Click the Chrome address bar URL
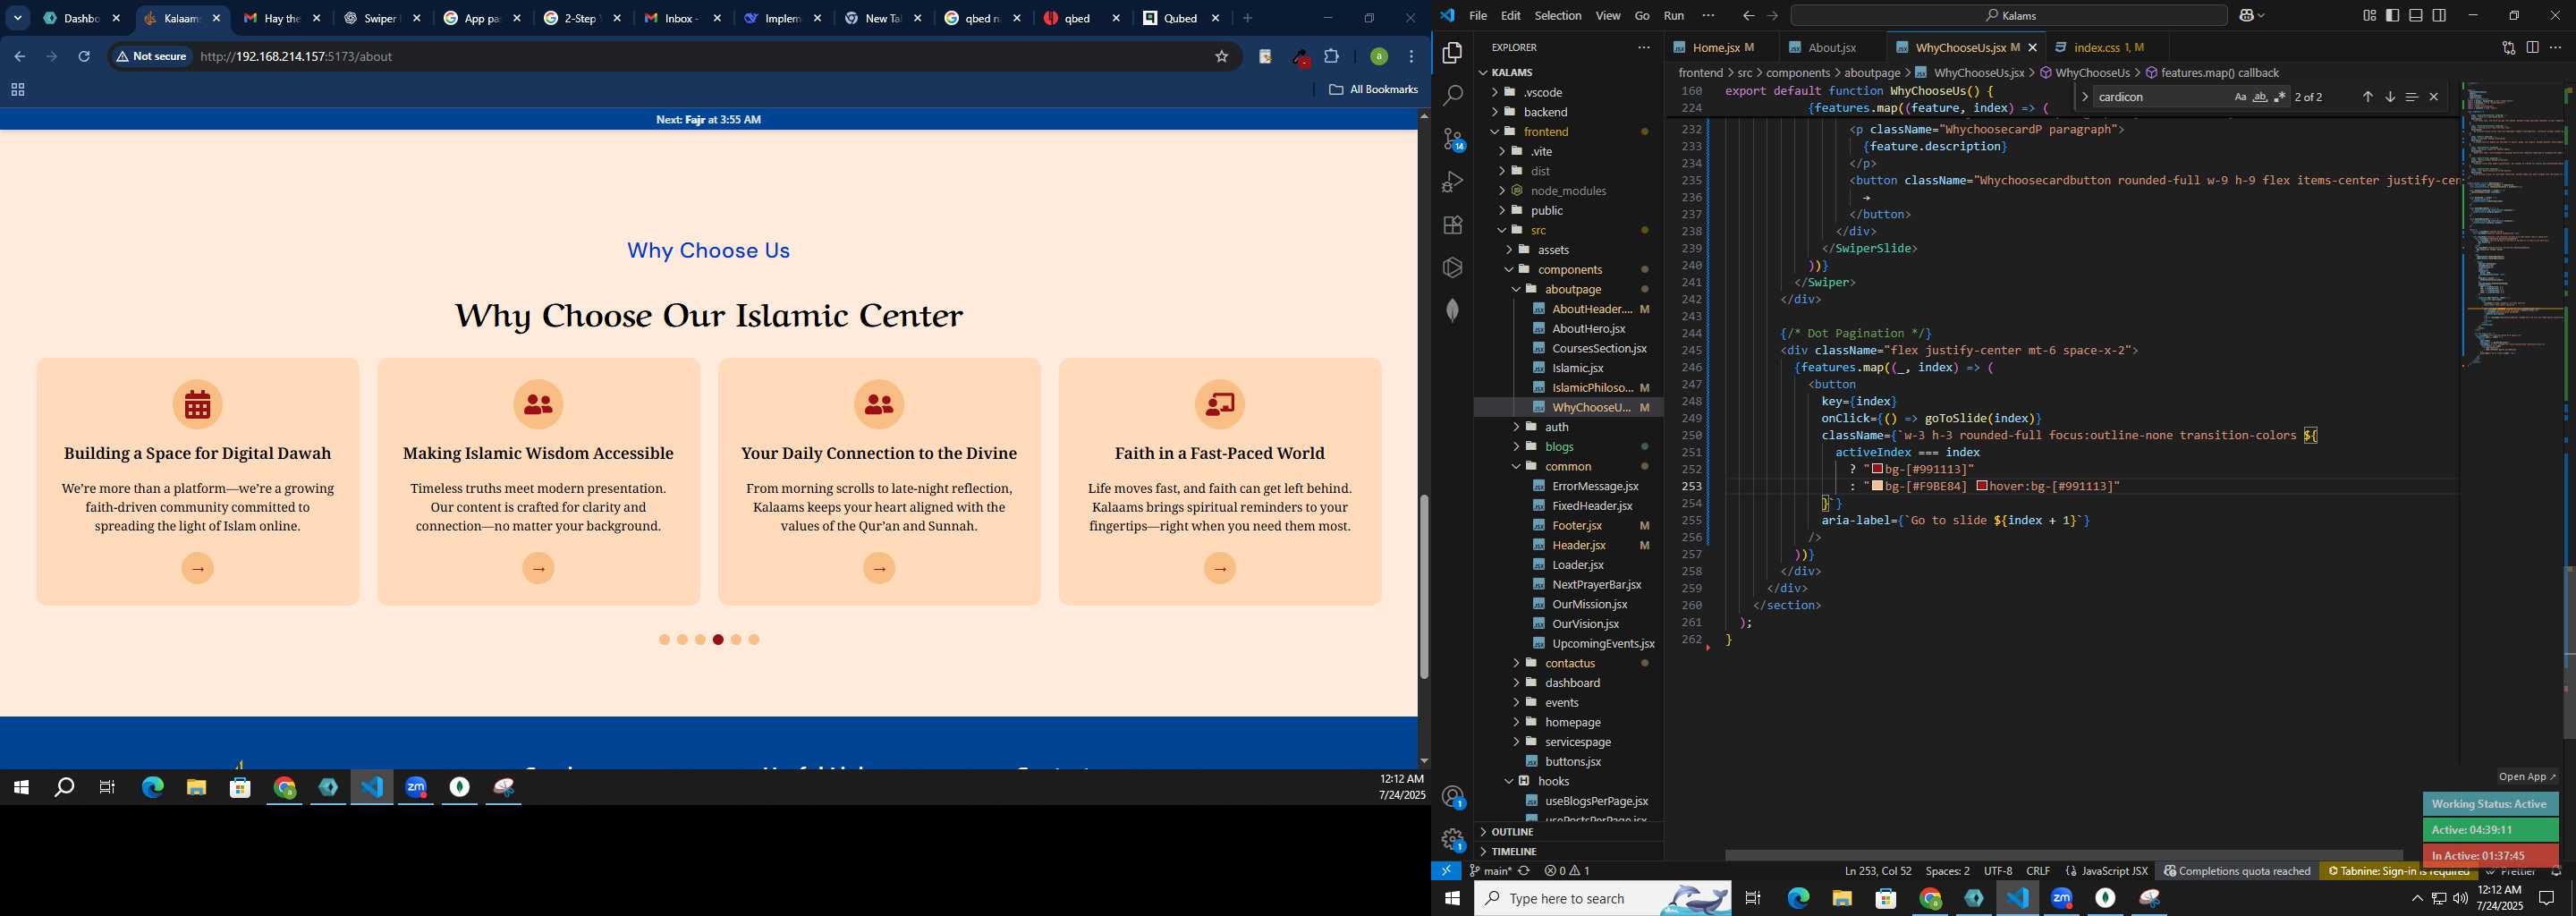Viewport: 2576px width, 916px height. [296, 57]
